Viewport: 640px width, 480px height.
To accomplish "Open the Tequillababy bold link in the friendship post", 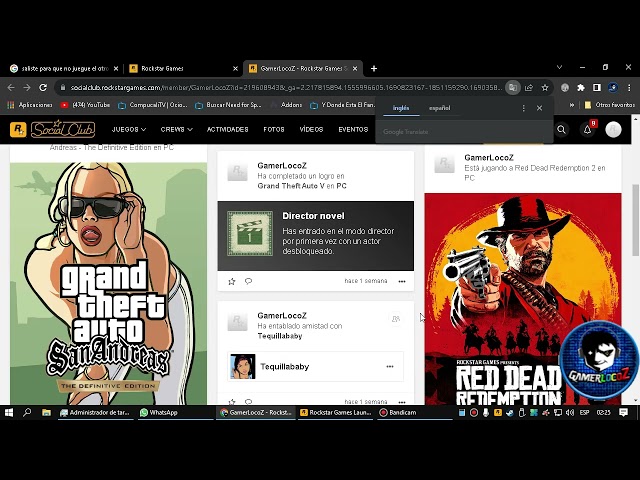I will tap(280, 336).
